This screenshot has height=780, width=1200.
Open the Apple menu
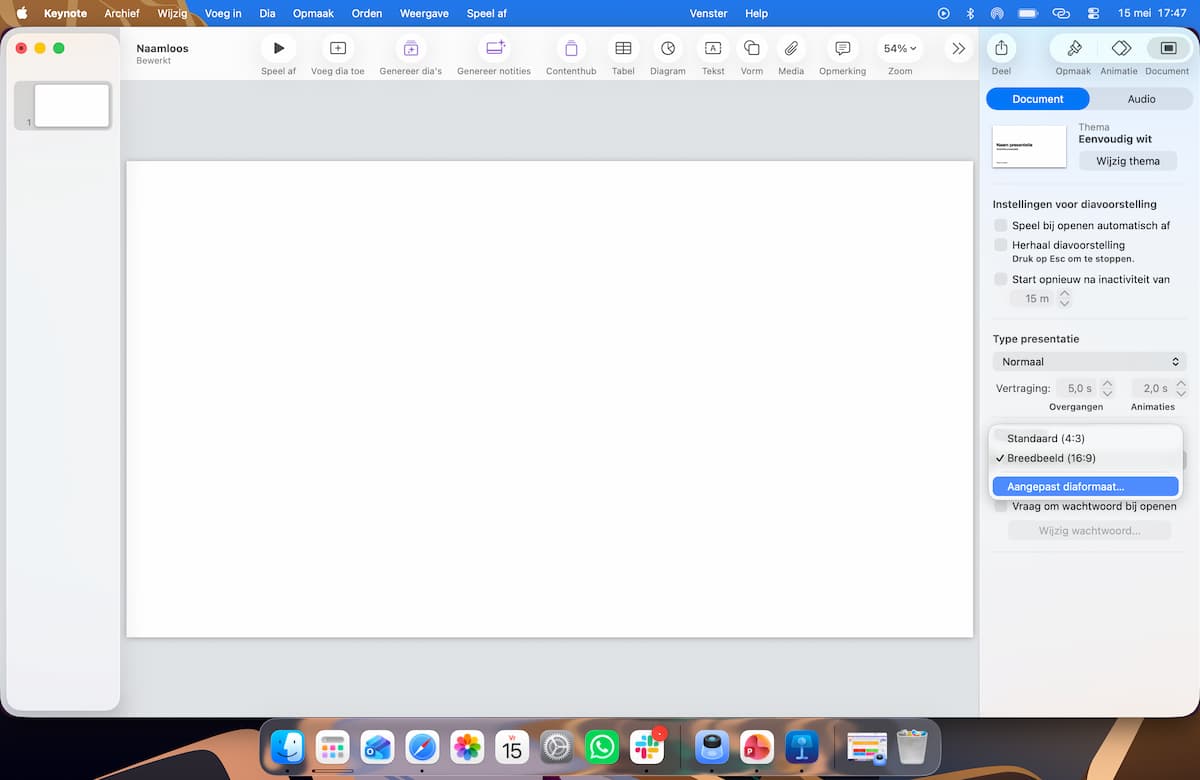(x=21, y=13)
